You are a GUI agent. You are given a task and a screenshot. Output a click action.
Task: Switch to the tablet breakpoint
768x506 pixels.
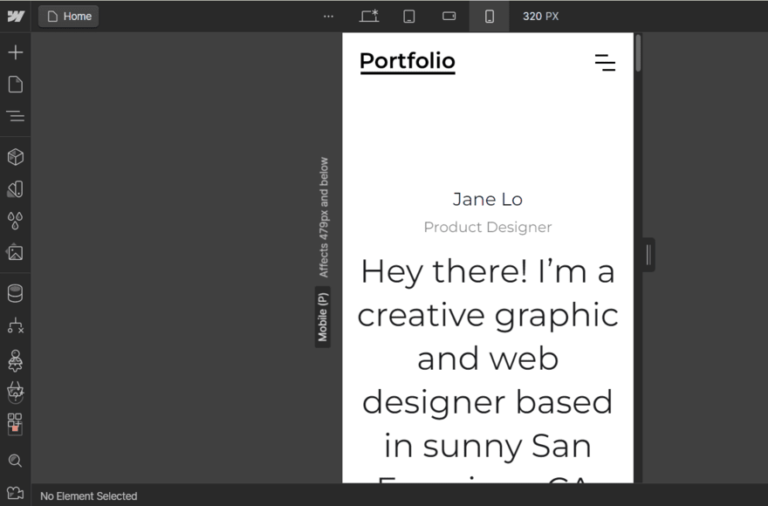409,16
